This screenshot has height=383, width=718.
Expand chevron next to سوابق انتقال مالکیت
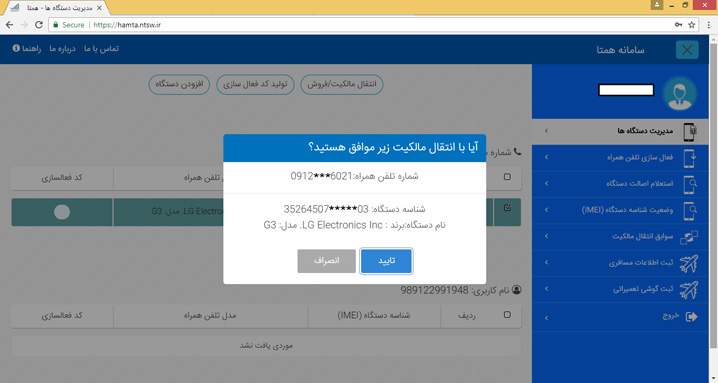coord(546,236)
